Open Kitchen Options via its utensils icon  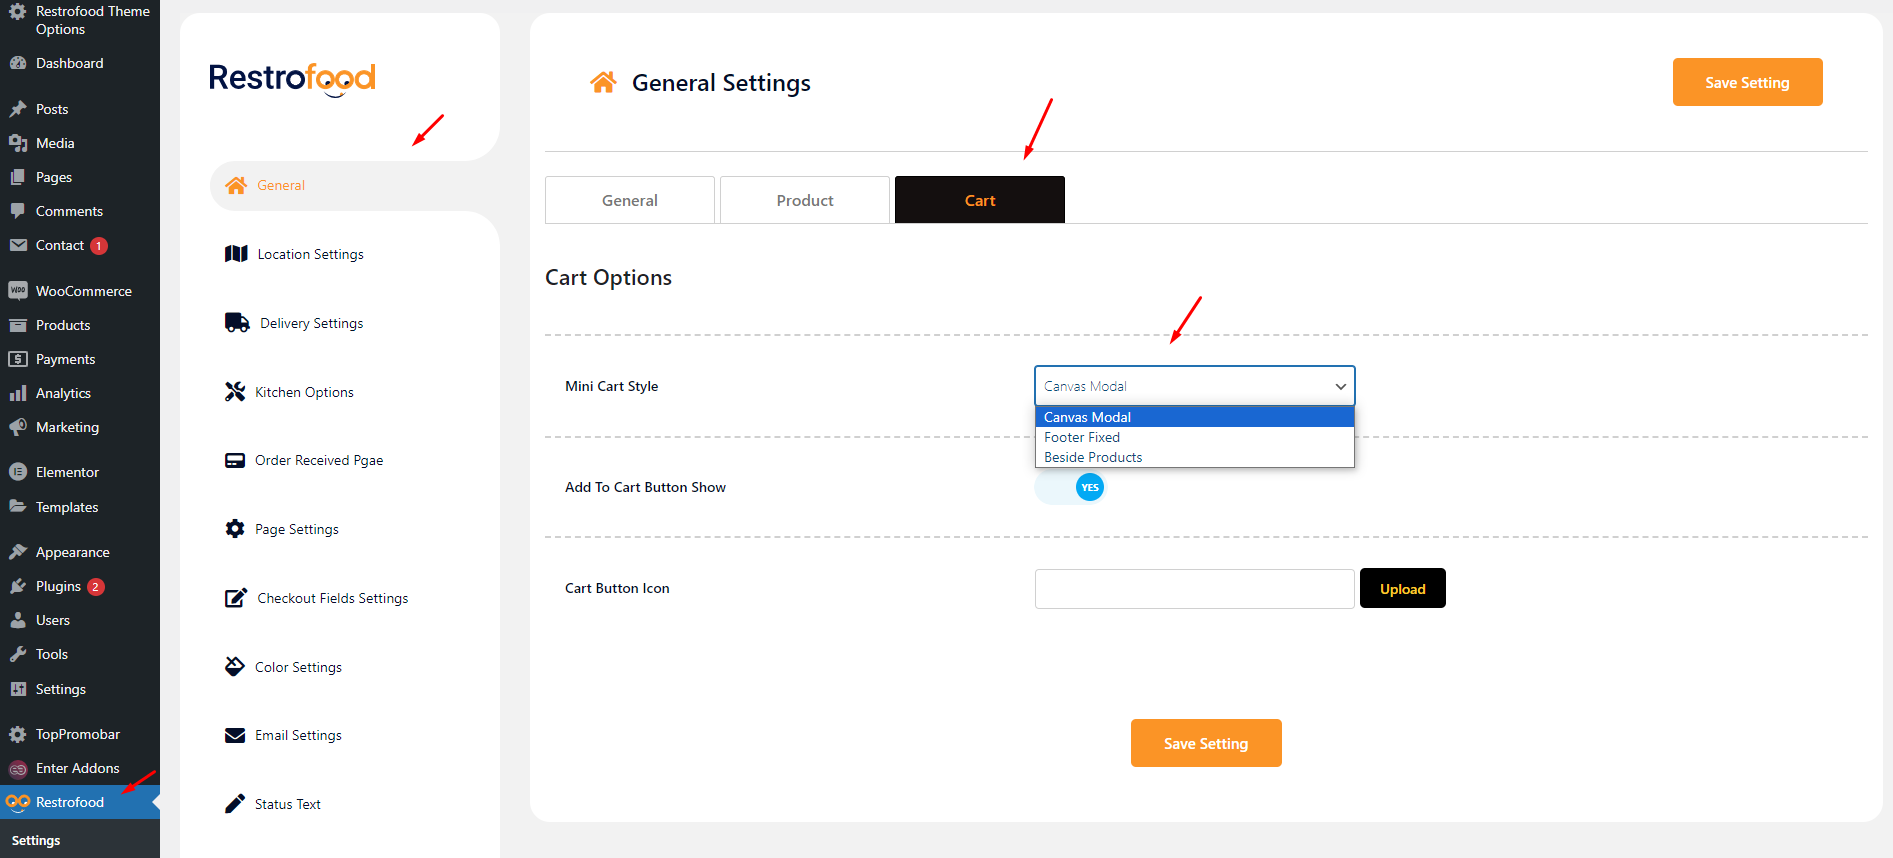click(x=235, y=392)
